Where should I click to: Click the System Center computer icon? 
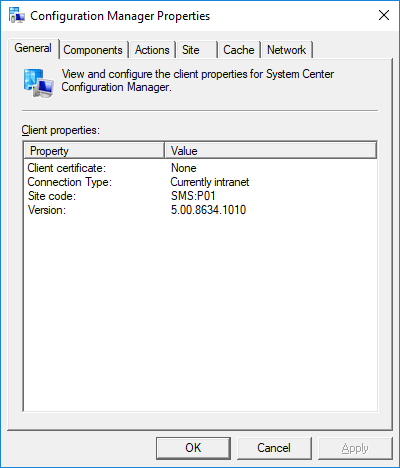click(x=39, y=83)
